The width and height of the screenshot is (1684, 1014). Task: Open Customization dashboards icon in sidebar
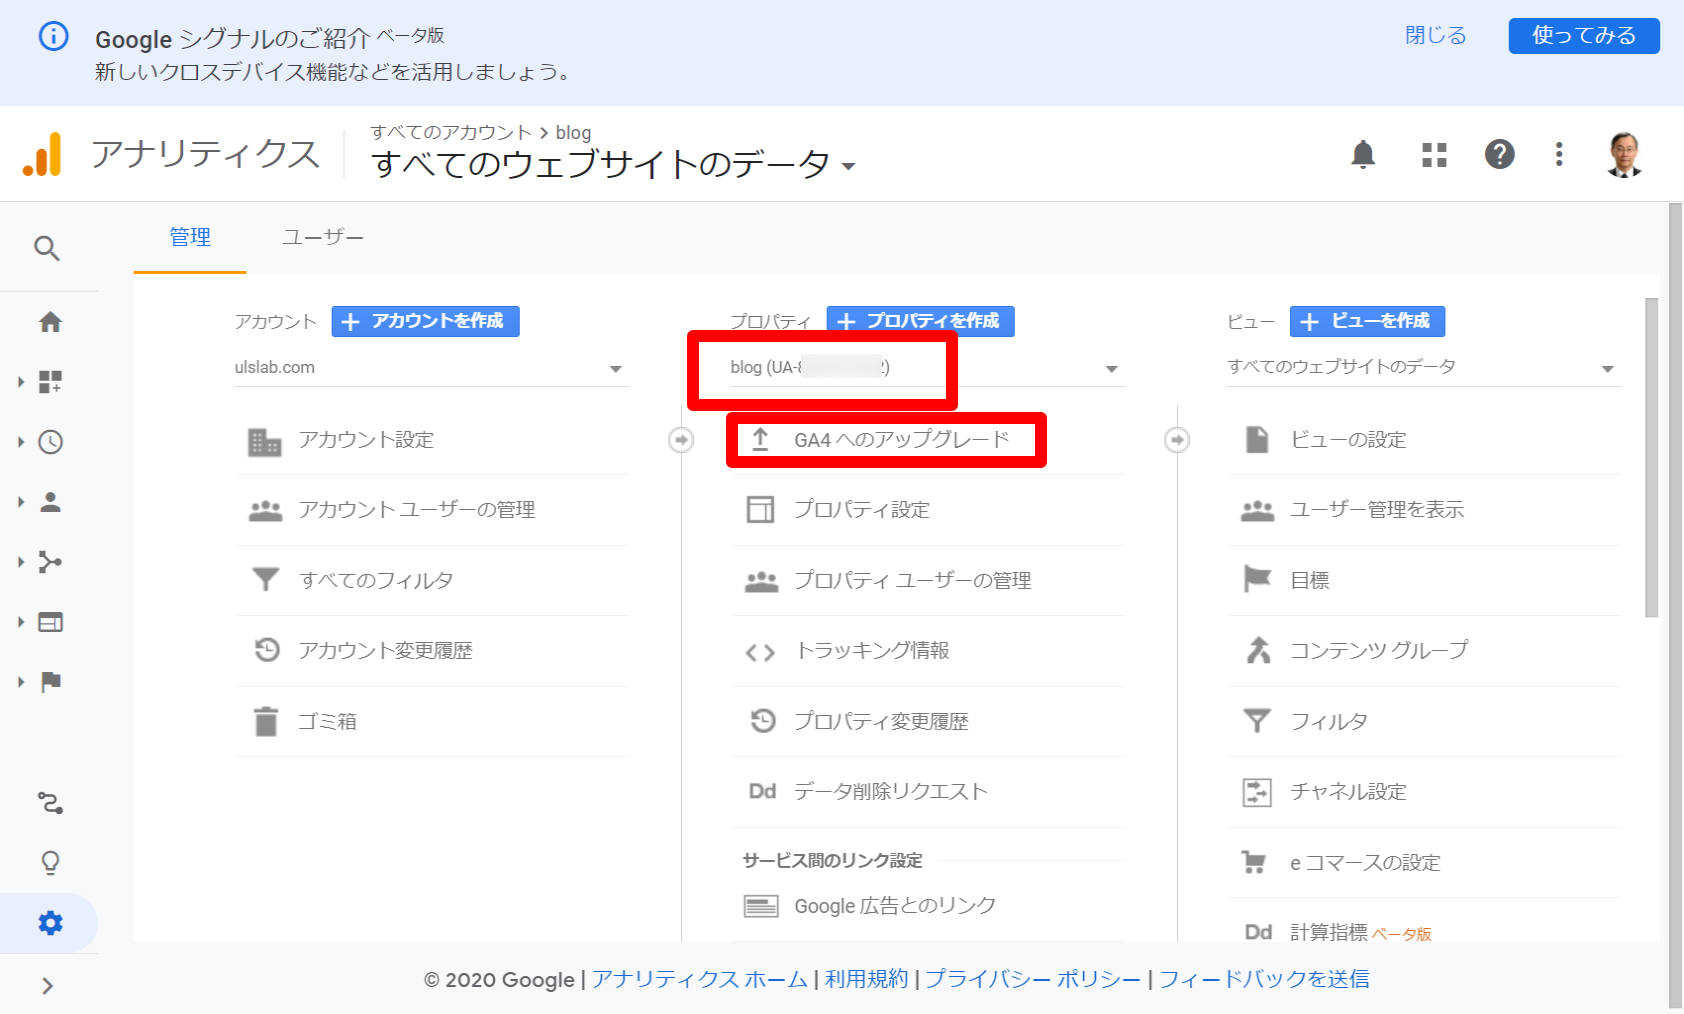50,382
